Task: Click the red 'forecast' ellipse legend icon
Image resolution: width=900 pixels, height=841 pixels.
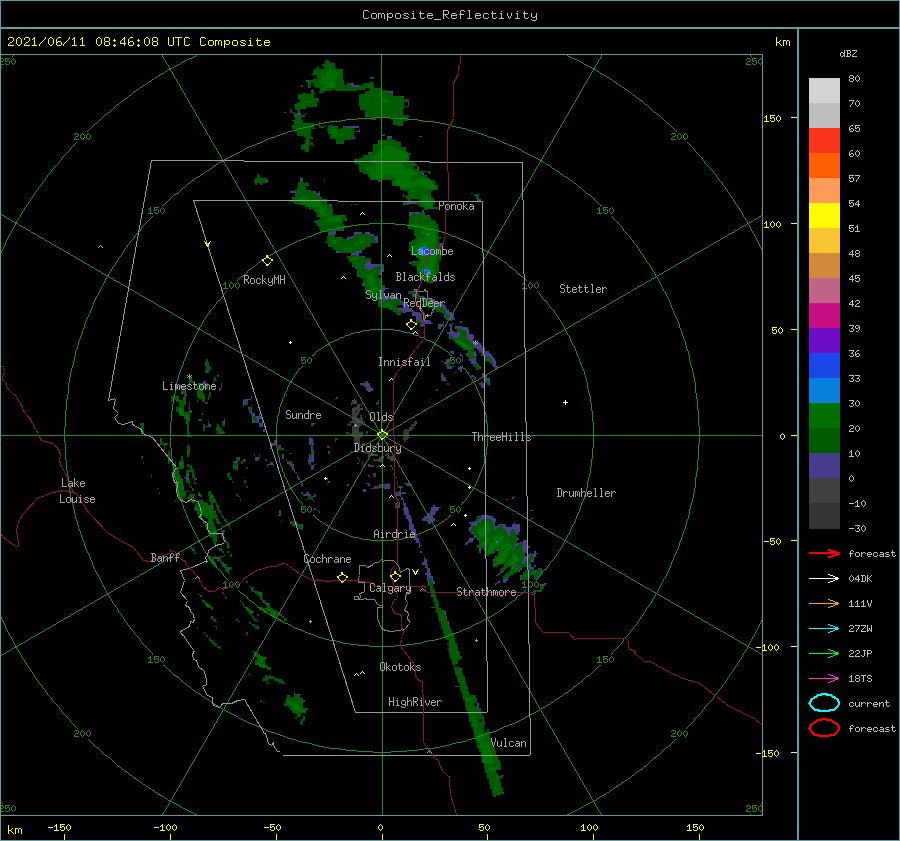Action: 824,728
